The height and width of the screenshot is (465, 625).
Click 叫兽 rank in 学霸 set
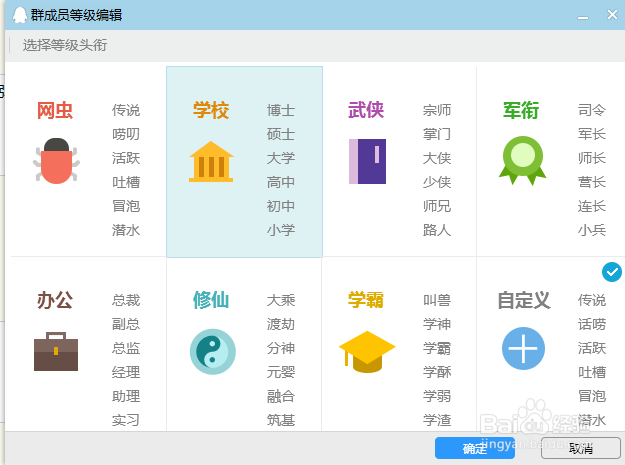coord(437,300)
